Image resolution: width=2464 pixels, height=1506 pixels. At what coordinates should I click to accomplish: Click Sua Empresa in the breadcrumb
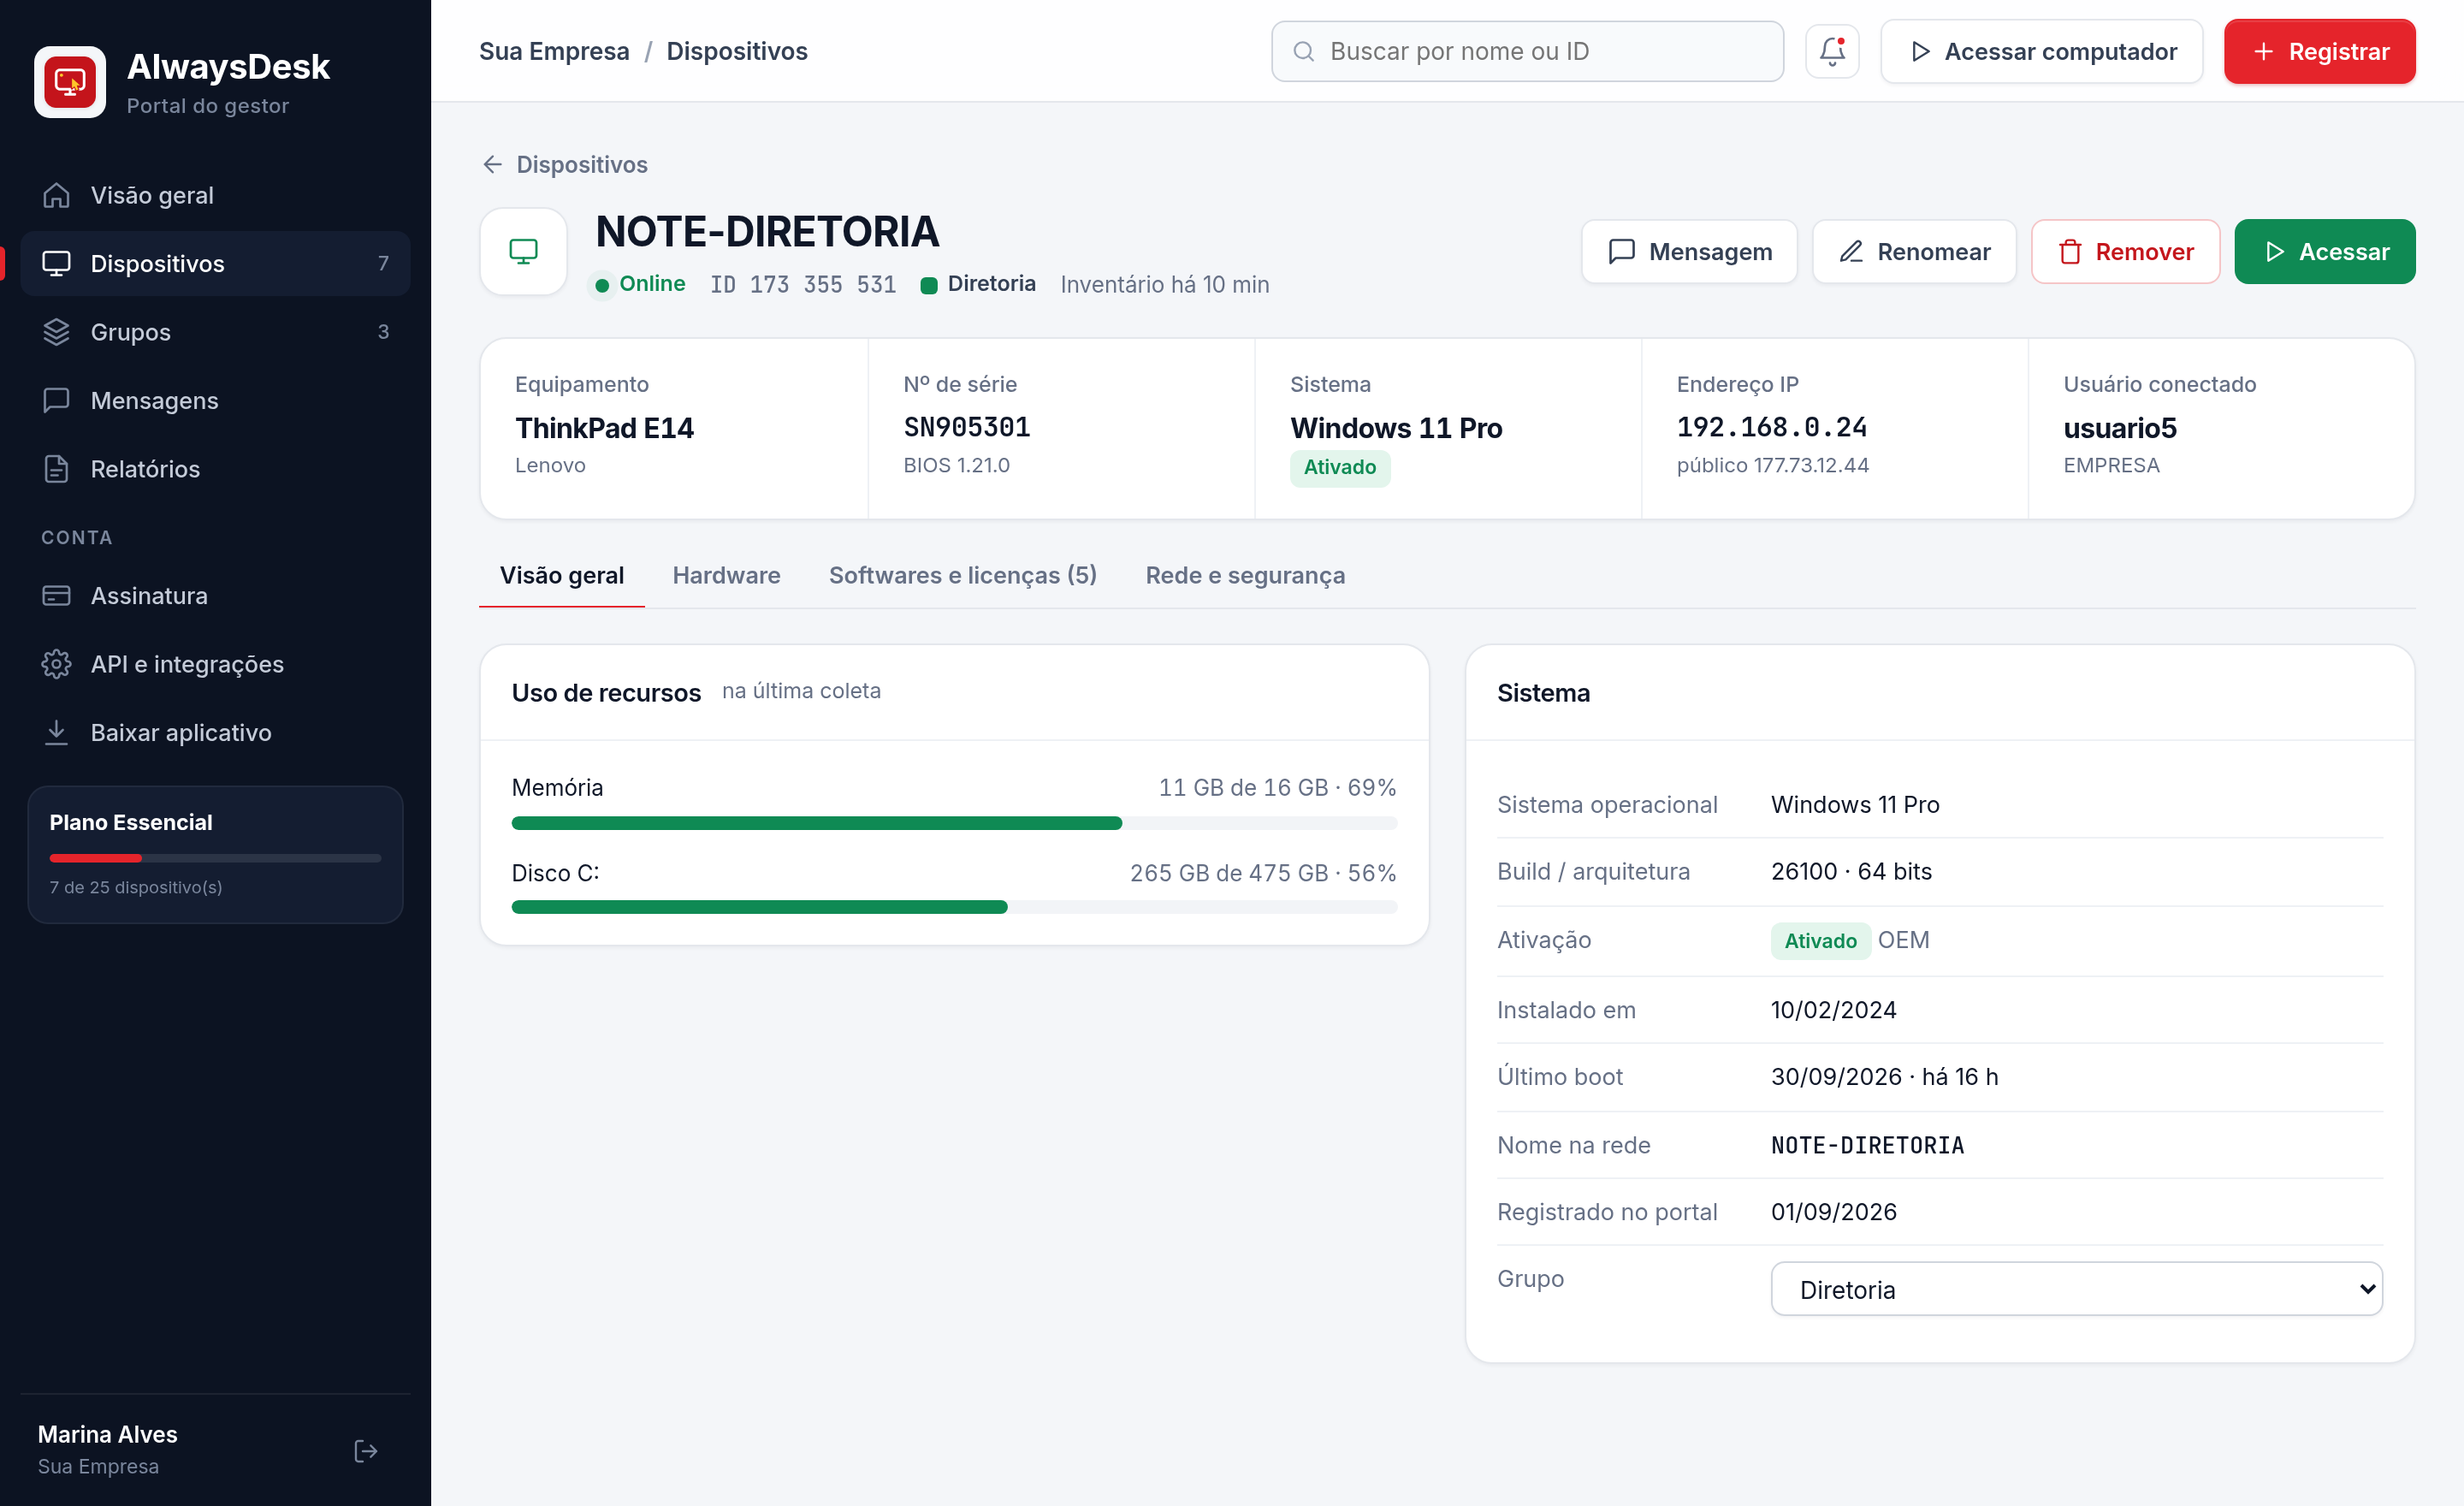[x=554, y=52]
